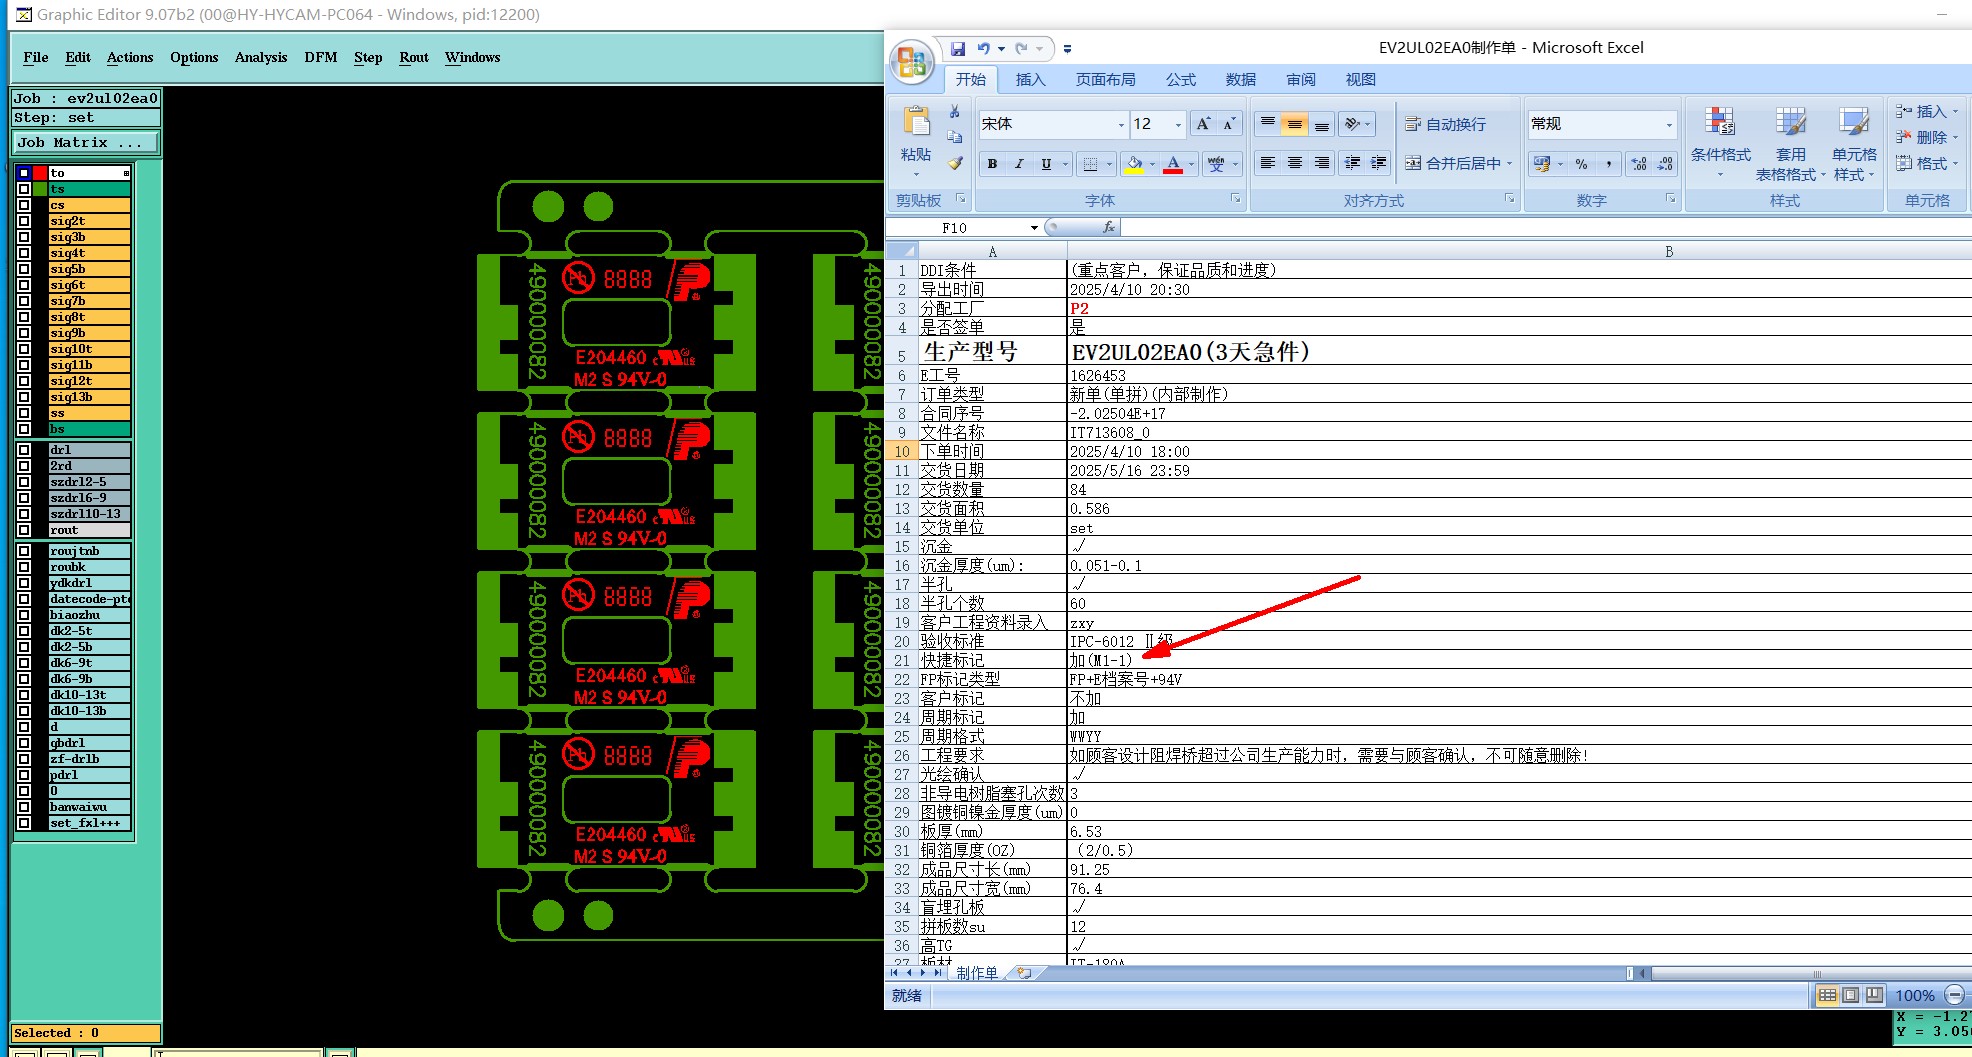Open the font size dropdown
The image size is (1972, 1057).
click(x=1178, y=125)
